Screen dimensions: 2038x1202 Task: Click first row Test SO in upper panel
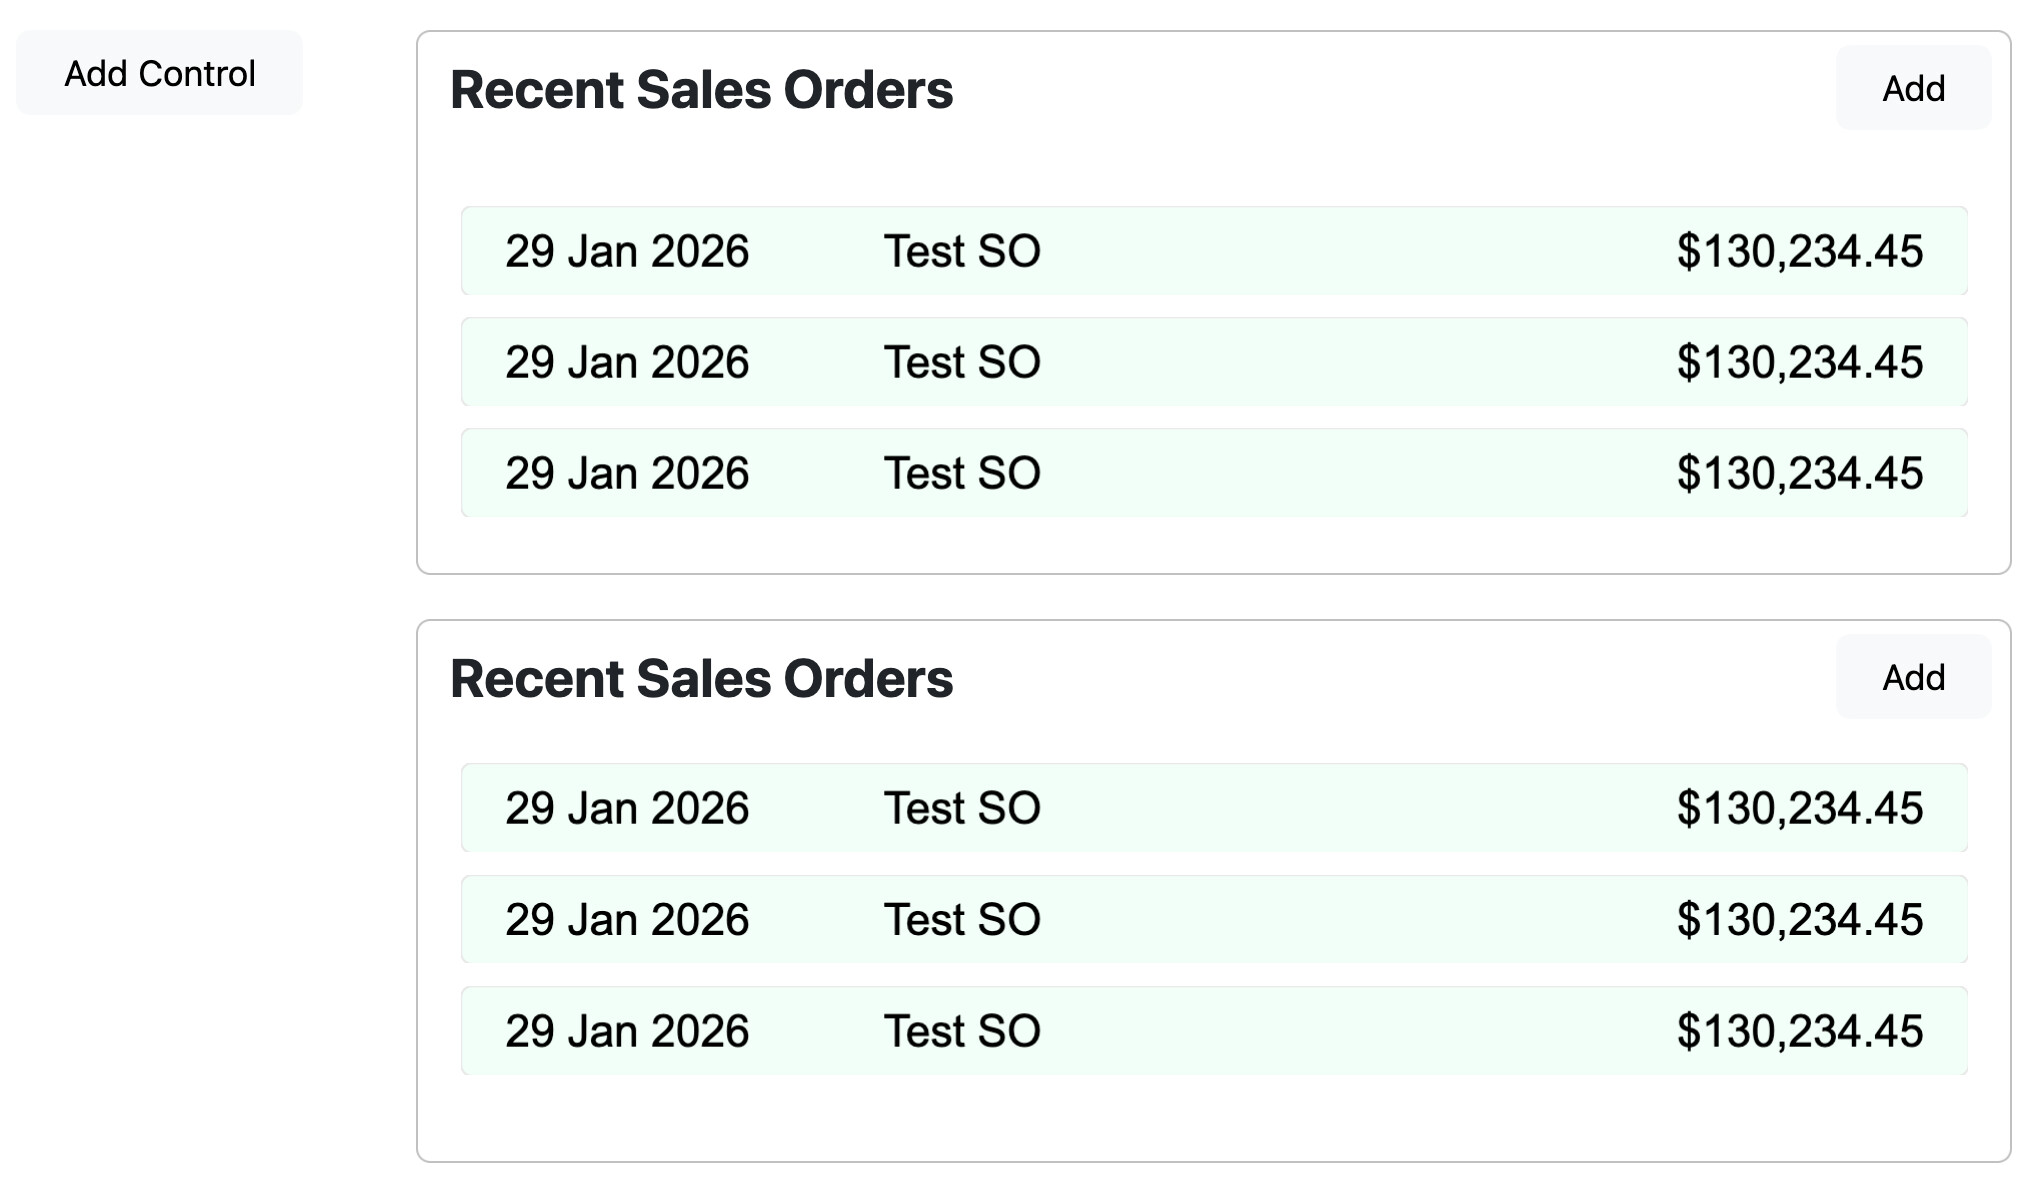(x=962, y=251)
